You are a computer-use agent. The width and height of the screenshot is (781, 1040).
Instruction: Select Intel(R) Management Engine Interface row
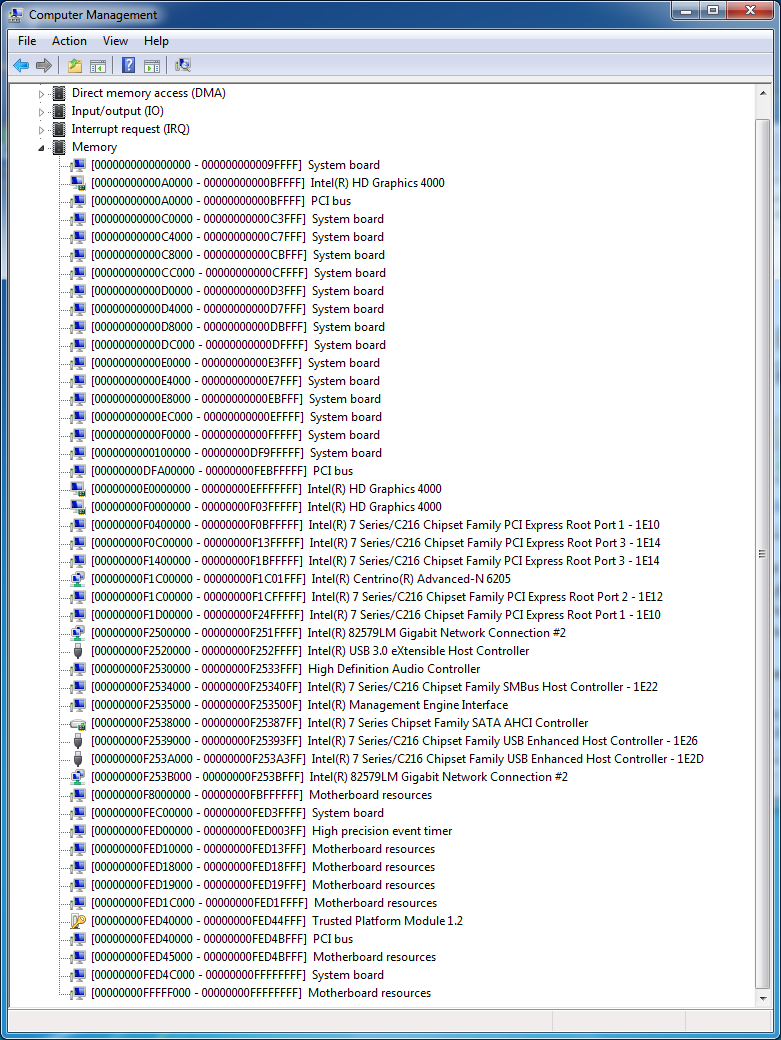click(x=300, y=704)
